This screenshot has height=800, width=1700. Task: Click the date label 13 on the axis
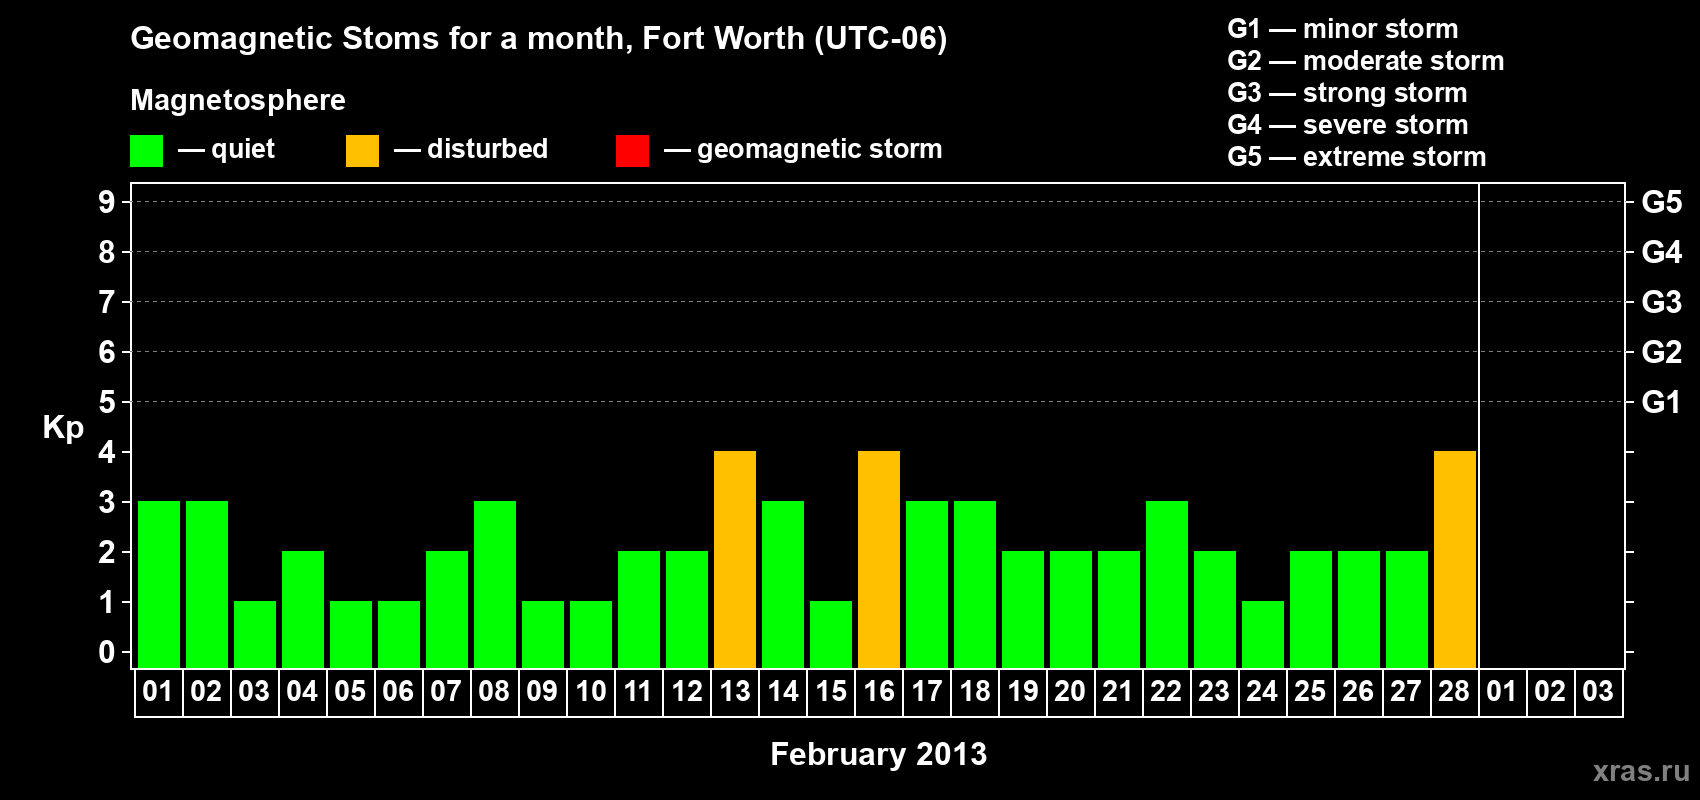click(735, 691)
